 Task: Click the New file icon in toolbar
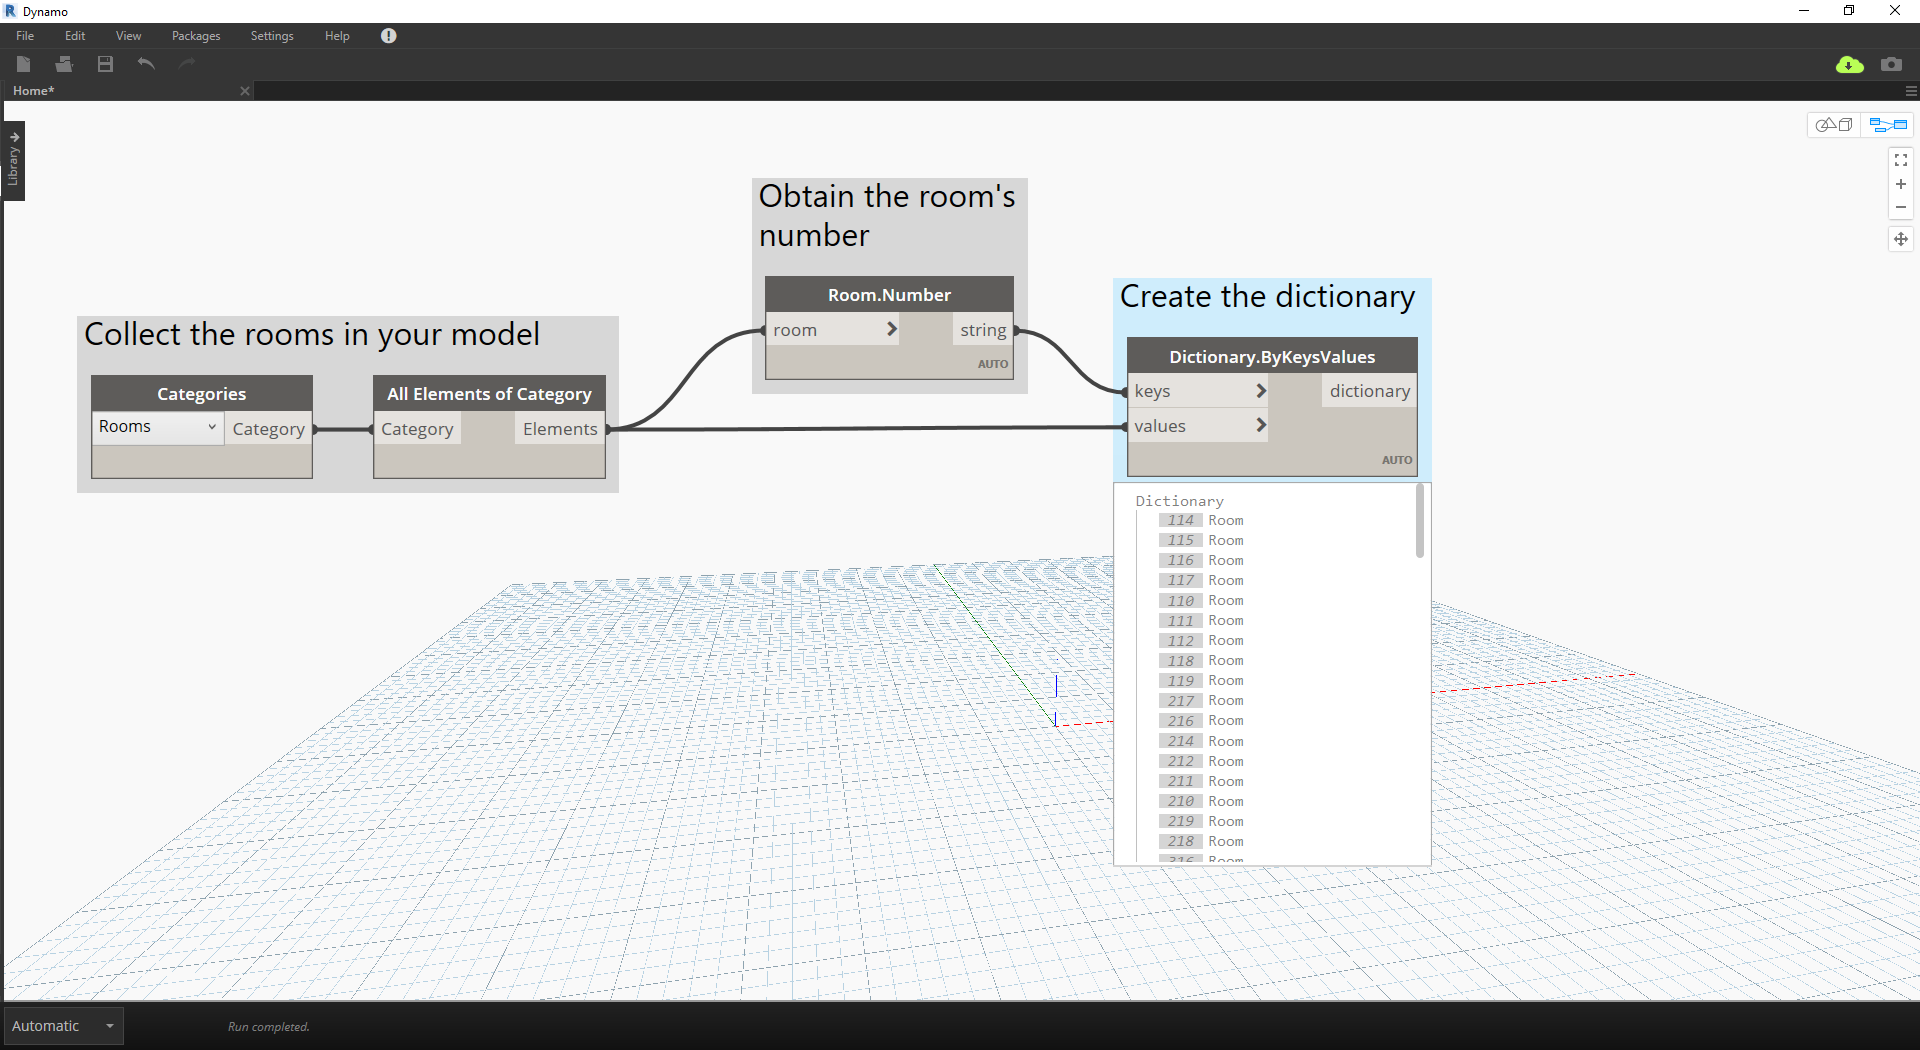click(x=24, y=64)
